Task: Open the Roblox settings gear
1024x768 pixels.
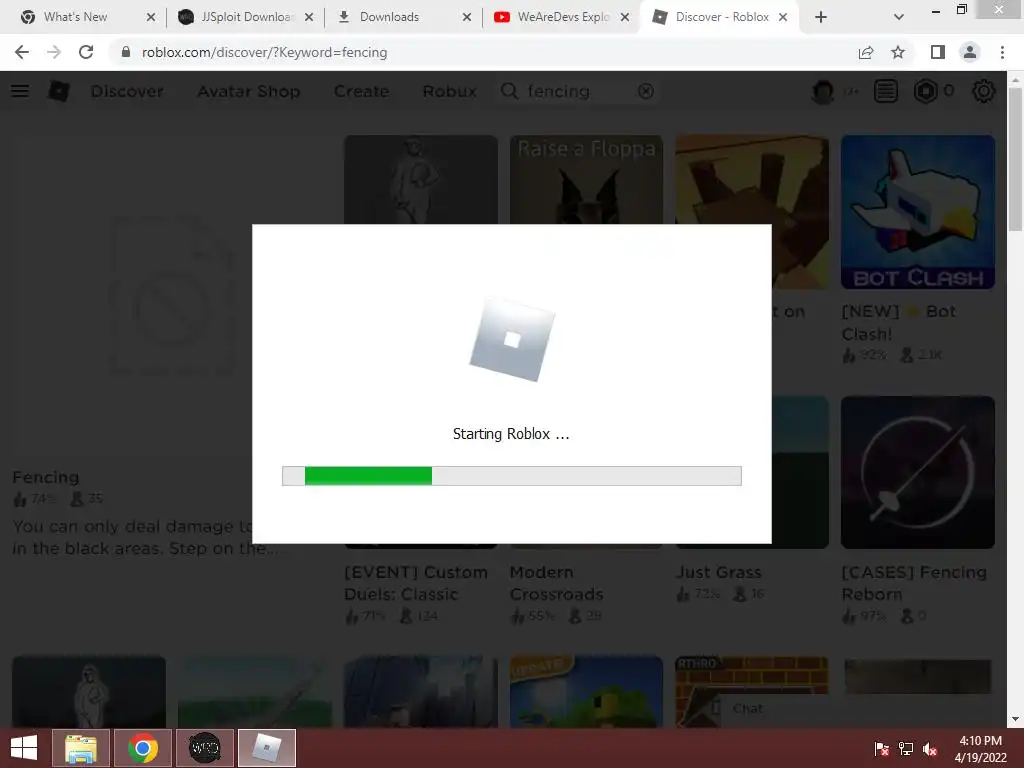Action: coord(984,91)
